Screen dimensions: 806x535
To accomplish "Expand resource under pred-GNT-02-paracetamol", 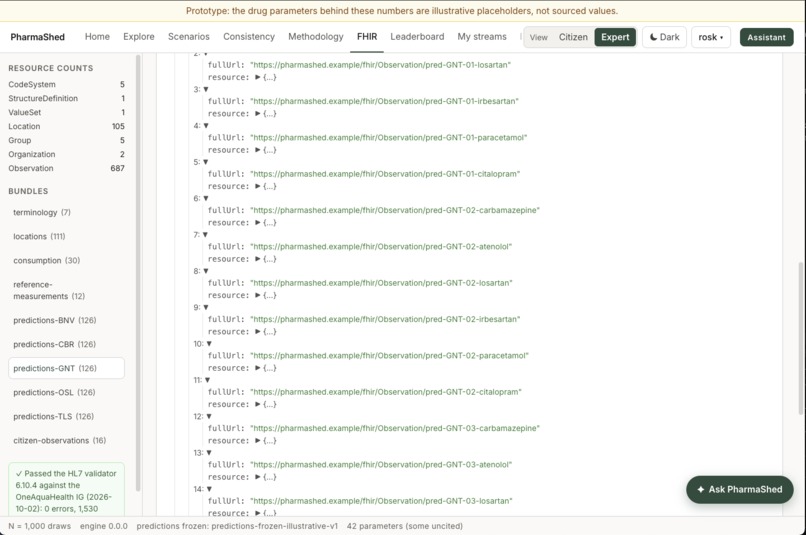I will pyautogui.click(x=258, y=368).
